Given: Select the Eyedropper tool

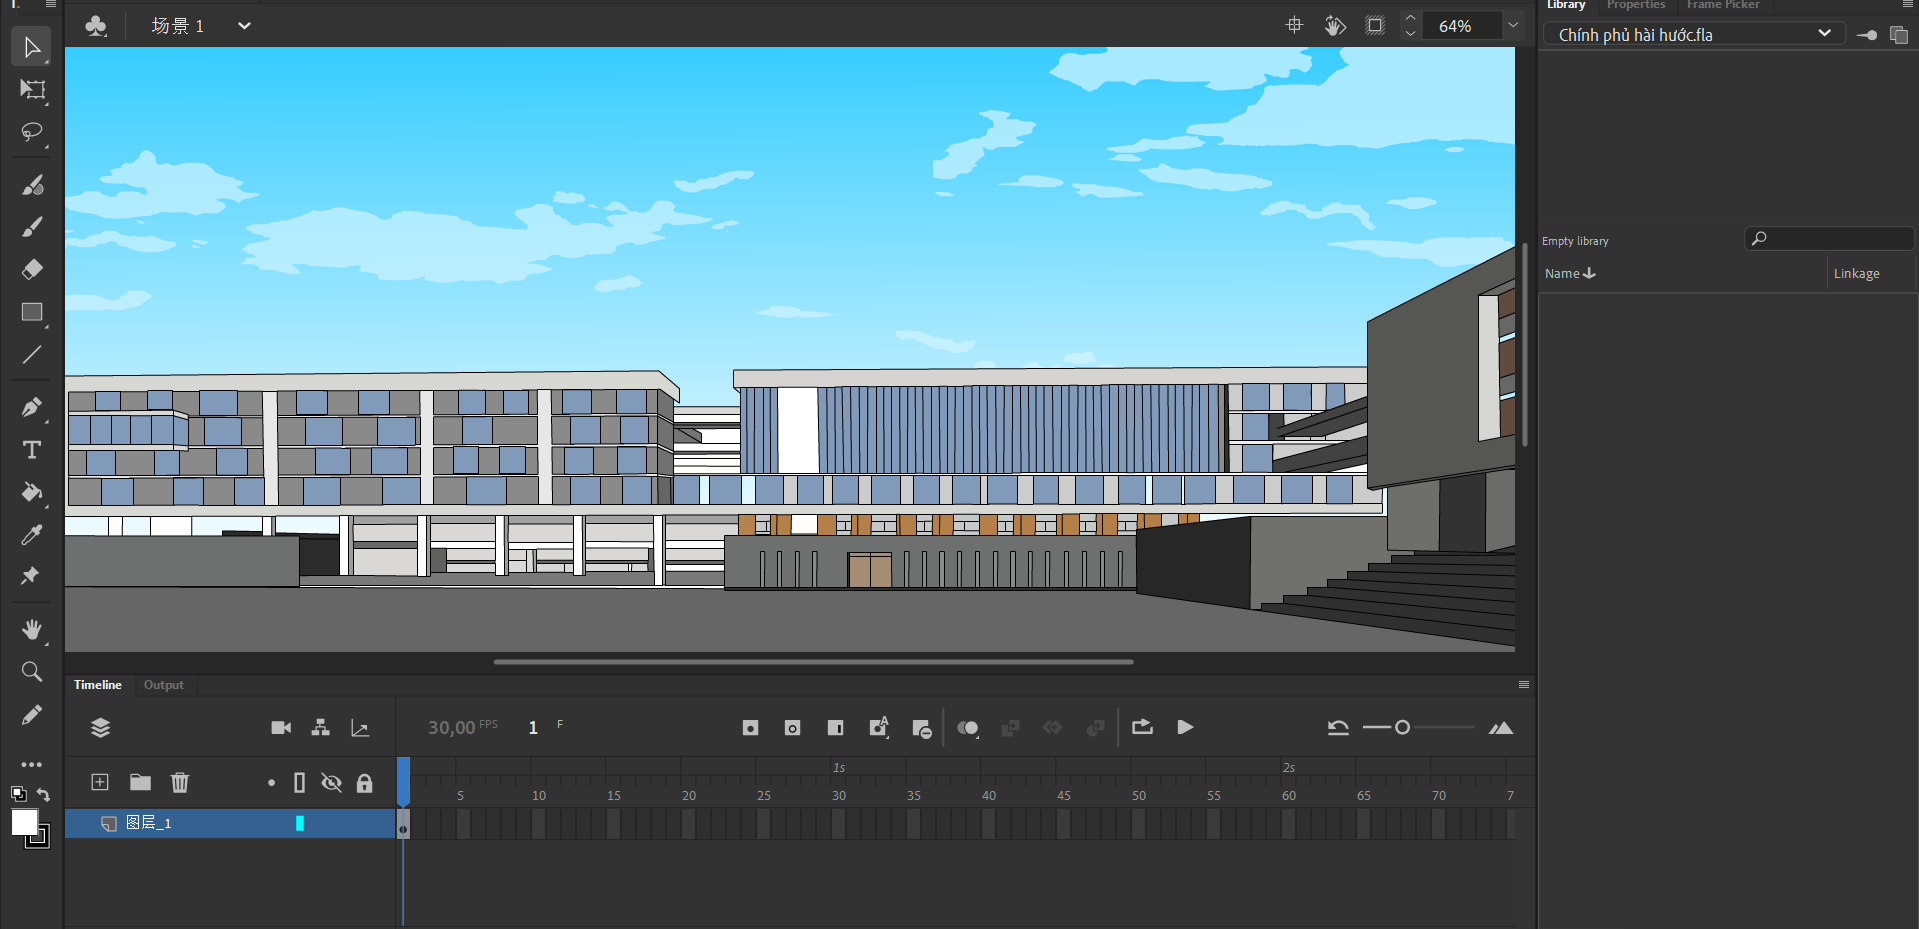Looking at the screenshot, I should pyautogui.click(x=32, y=535).
